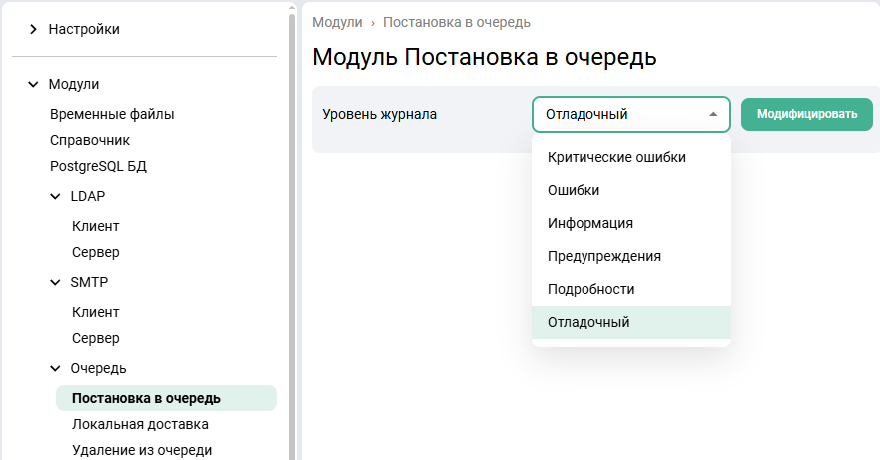Collapse the Модули tree chevron
The width and height of the screenshot is (880, 460).
tap(33, 85)
